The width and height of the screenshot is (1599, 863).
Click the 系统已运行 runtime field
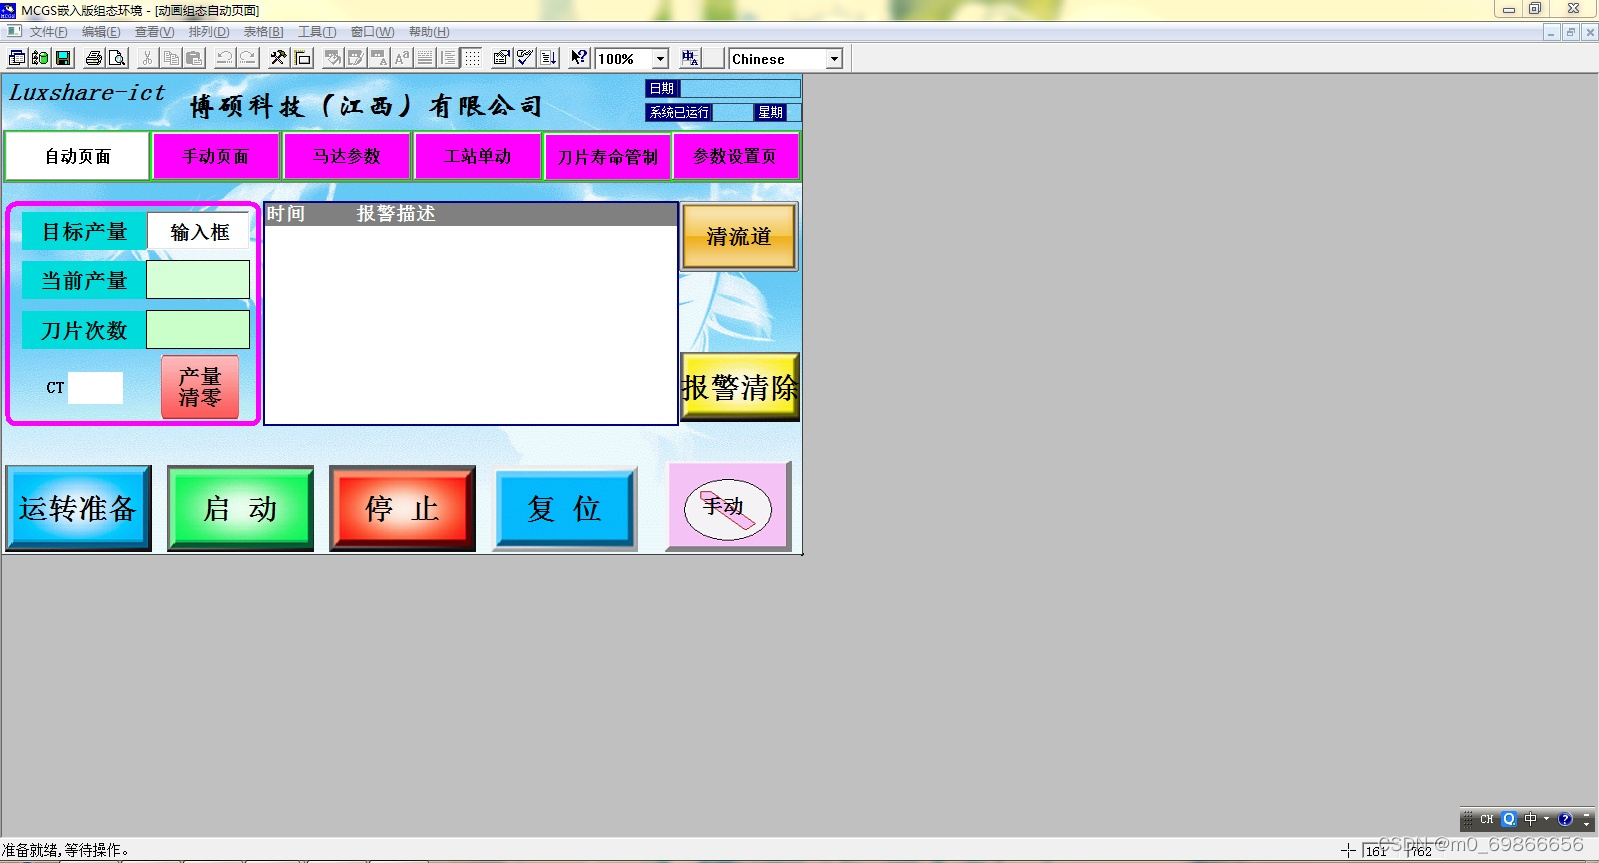tap(732, 112)
